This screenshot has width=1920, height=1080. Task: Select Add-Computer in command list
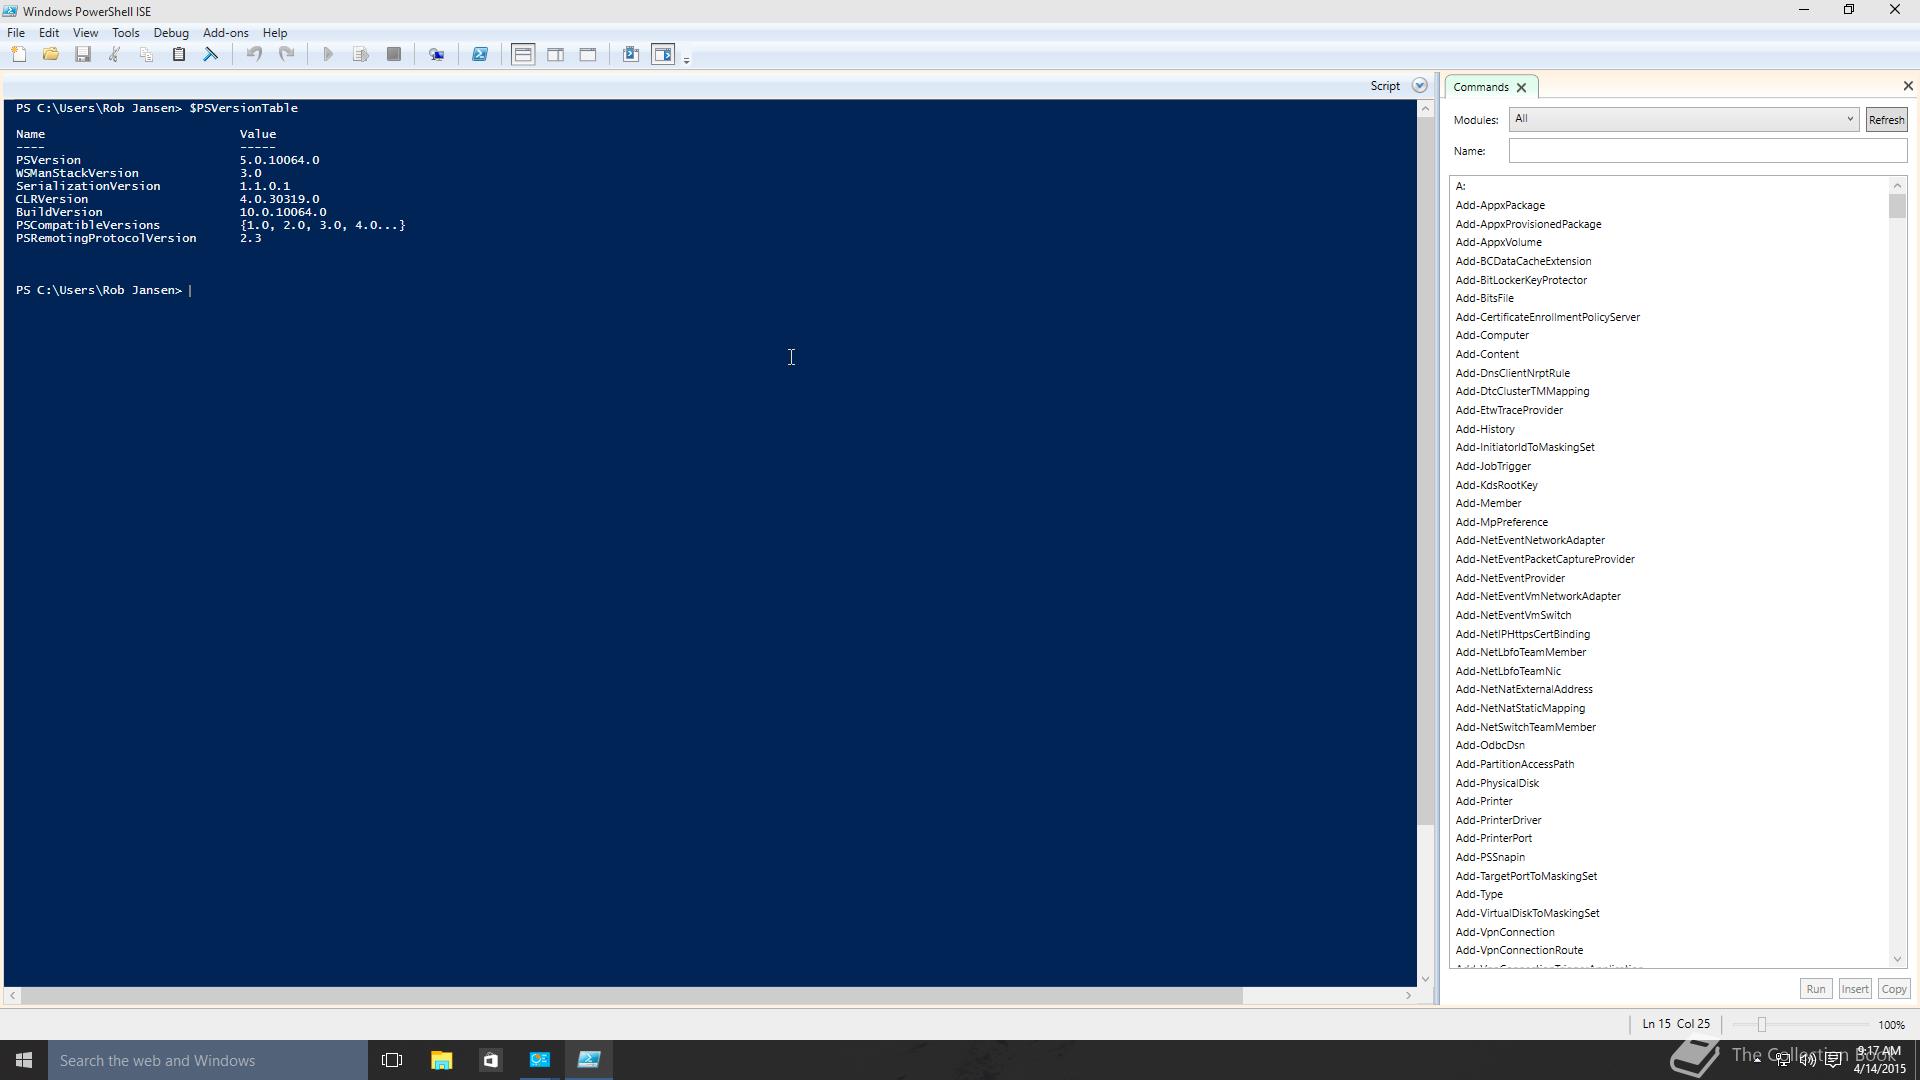click(1492, 336)
